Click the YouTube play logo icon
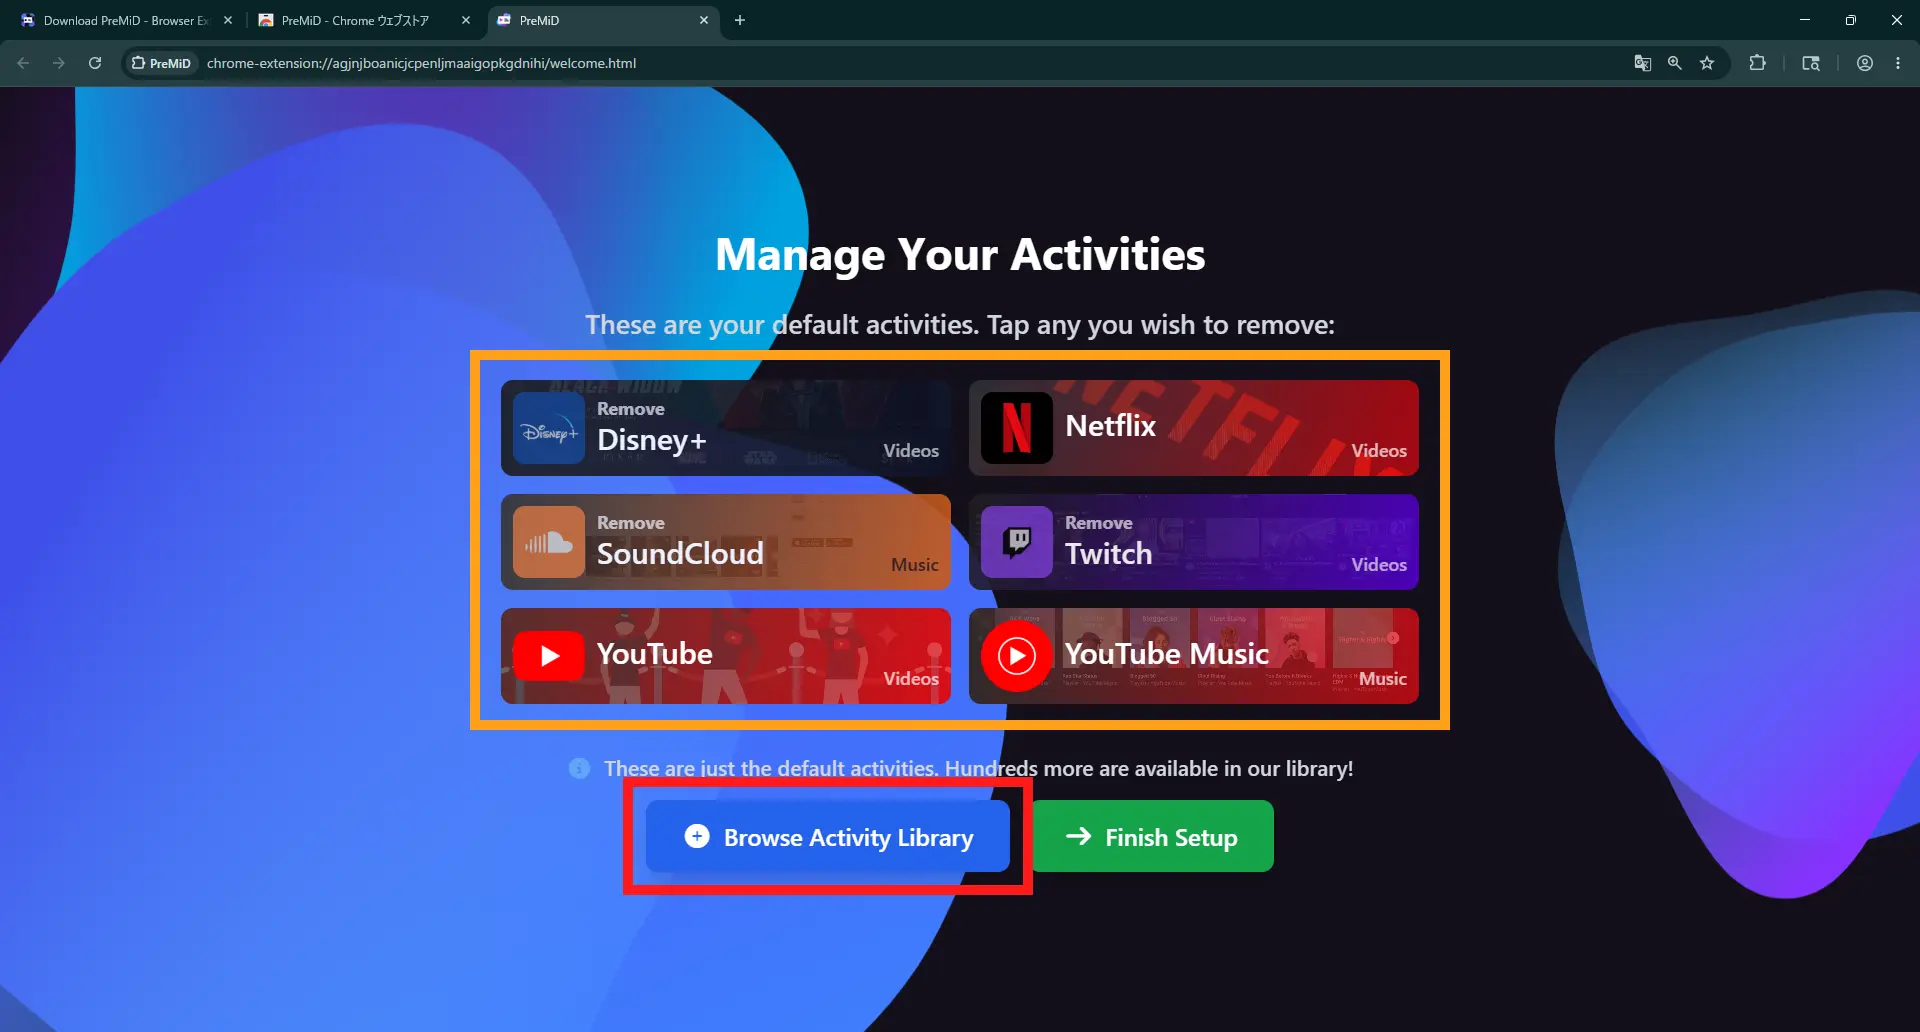This screenshot has height=1032, width=1920. 549,656
